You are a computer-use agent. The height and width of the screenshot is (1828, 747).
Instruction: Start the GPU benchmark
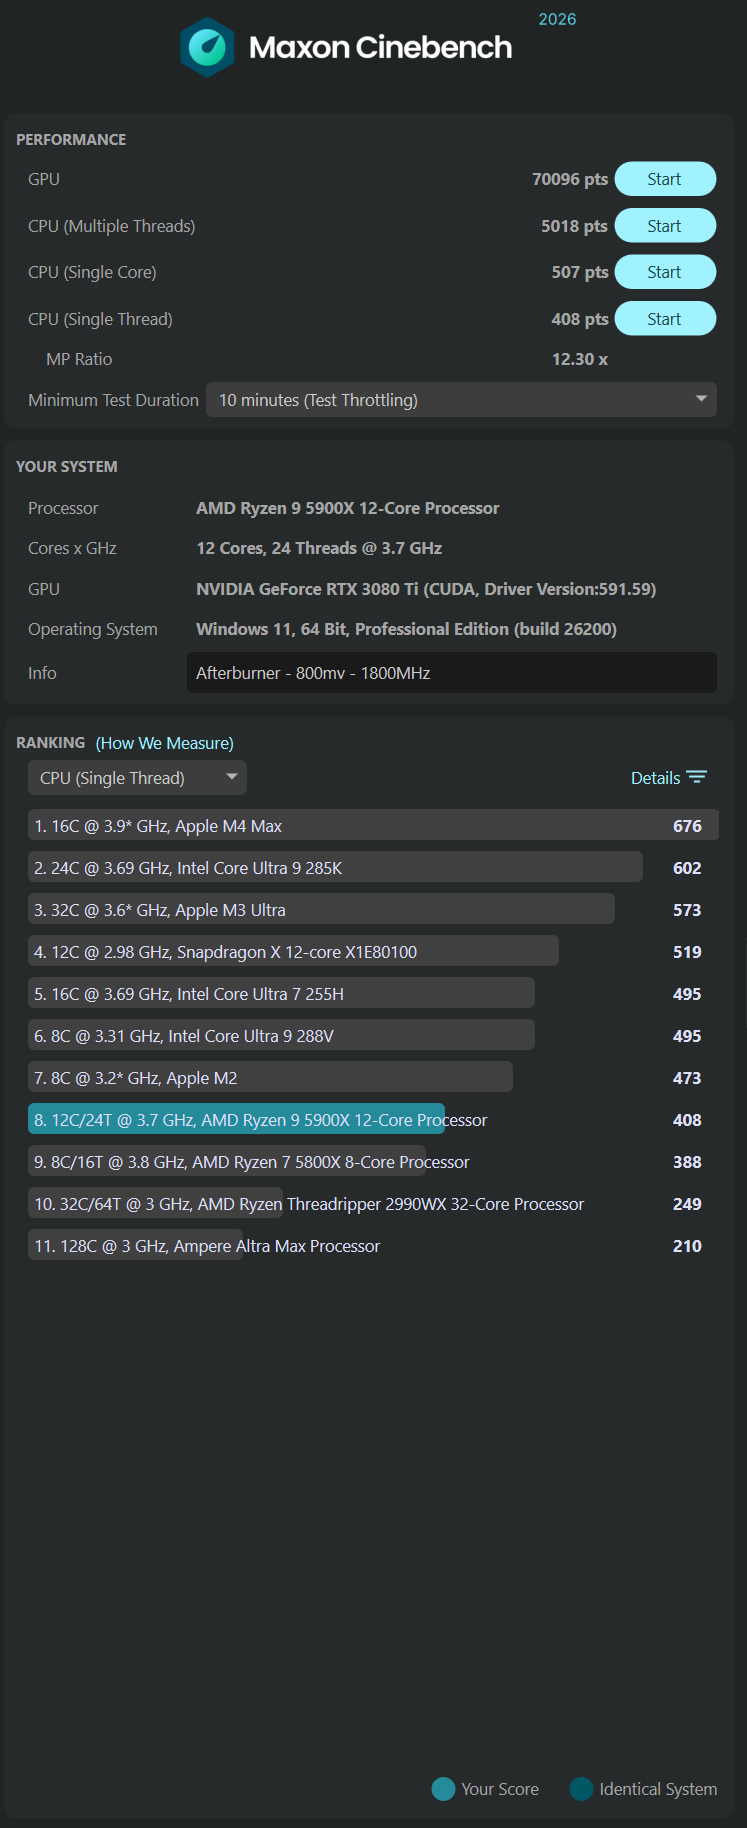click(665, 179)
